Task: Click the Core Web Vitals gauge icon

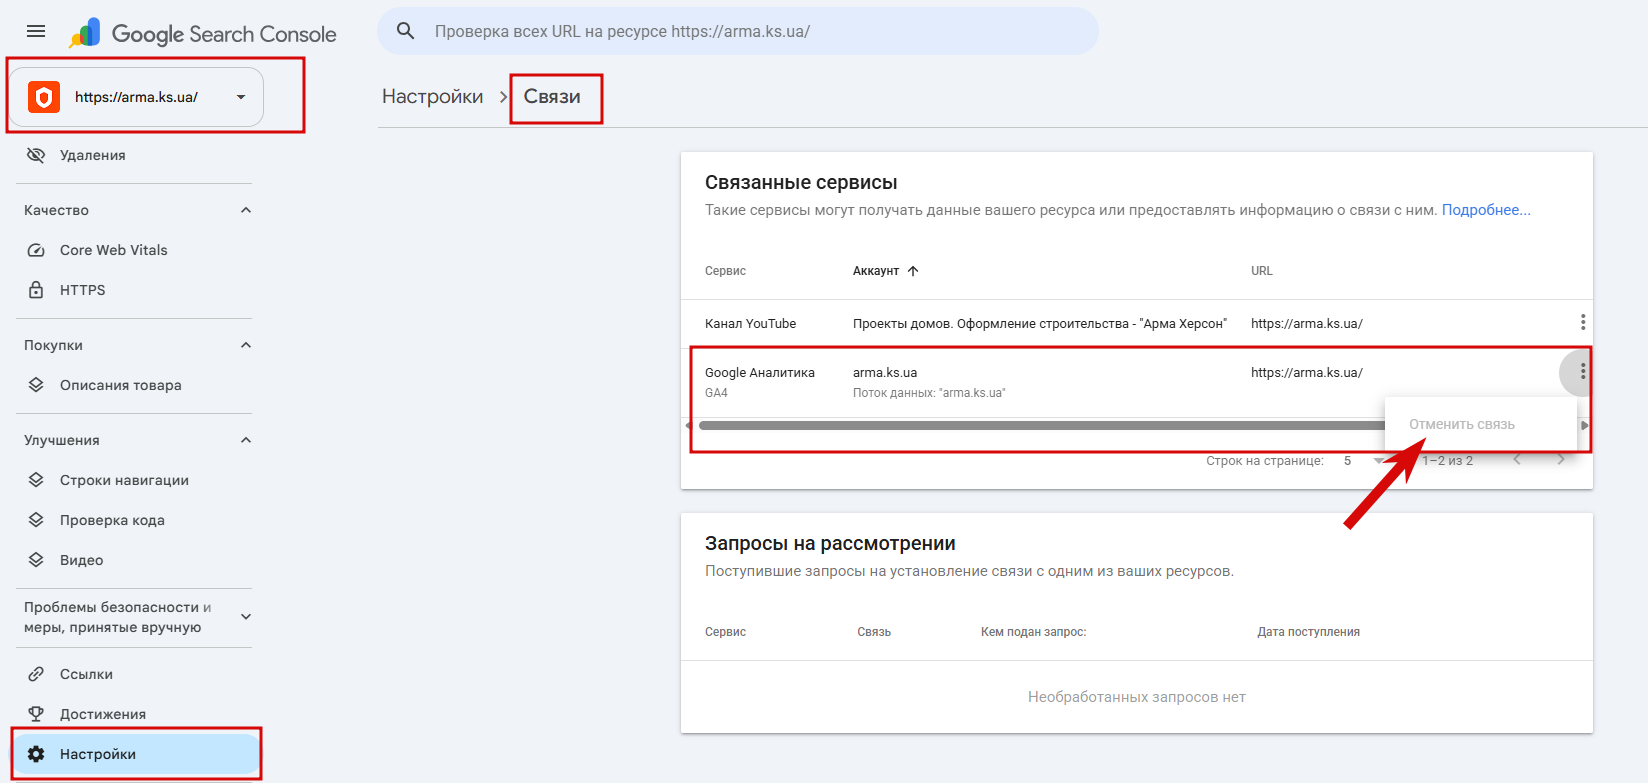Action: 36,250
